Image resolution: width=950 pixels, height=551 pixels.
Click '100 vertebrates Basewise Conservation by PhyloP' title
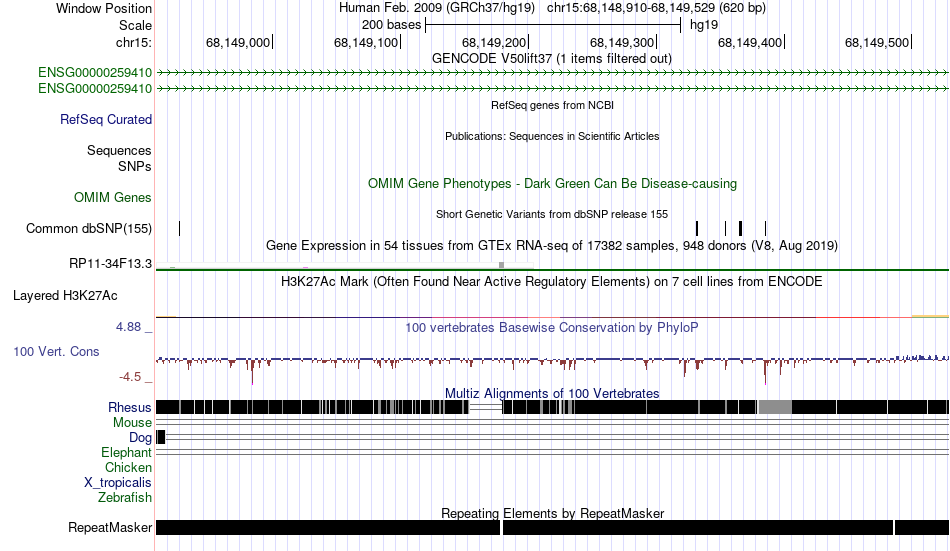(552, 328)
